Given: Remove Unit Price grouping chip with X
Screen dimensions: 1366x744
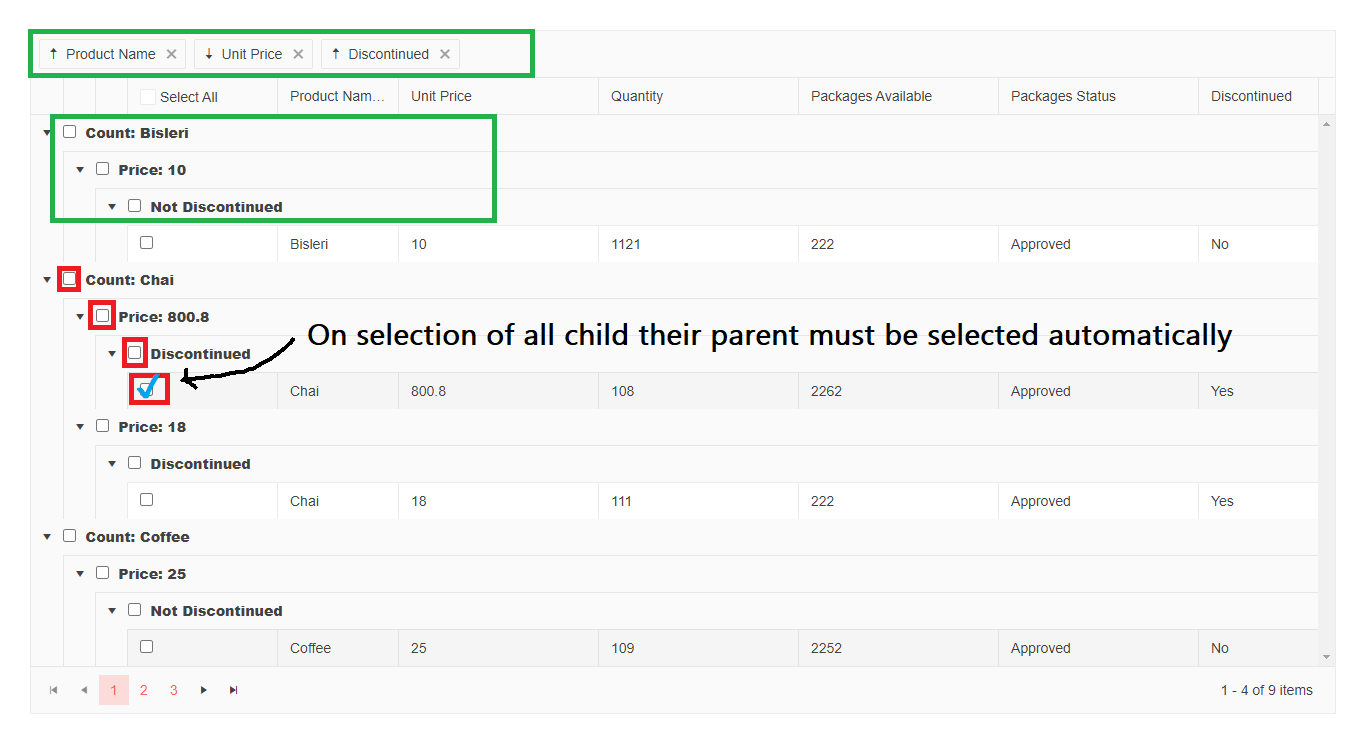Looking at the screenshot, I should point(298,54).
